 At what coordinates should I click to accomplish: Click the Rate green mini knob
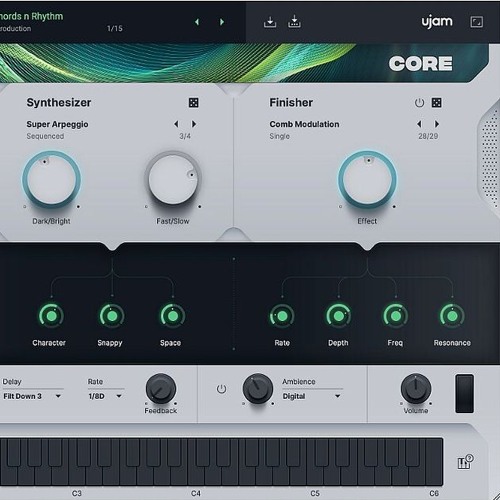(x=282, y=316)
